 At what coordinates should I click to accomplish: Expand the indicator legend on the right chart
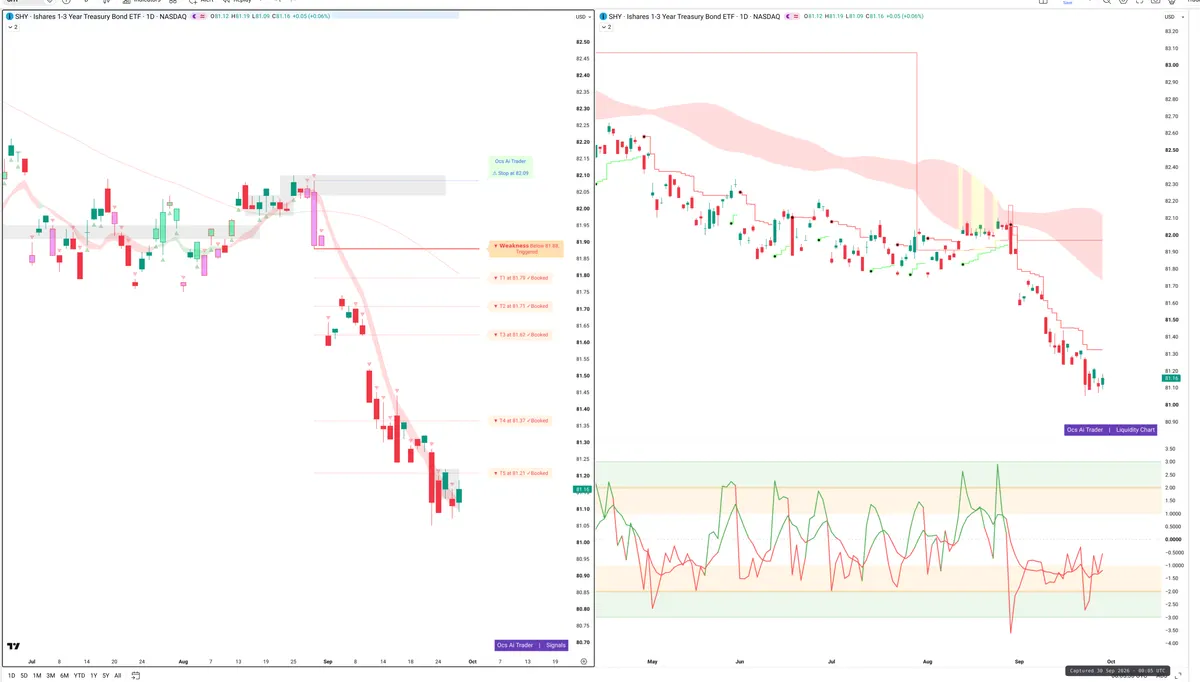(x=606, y=27)
